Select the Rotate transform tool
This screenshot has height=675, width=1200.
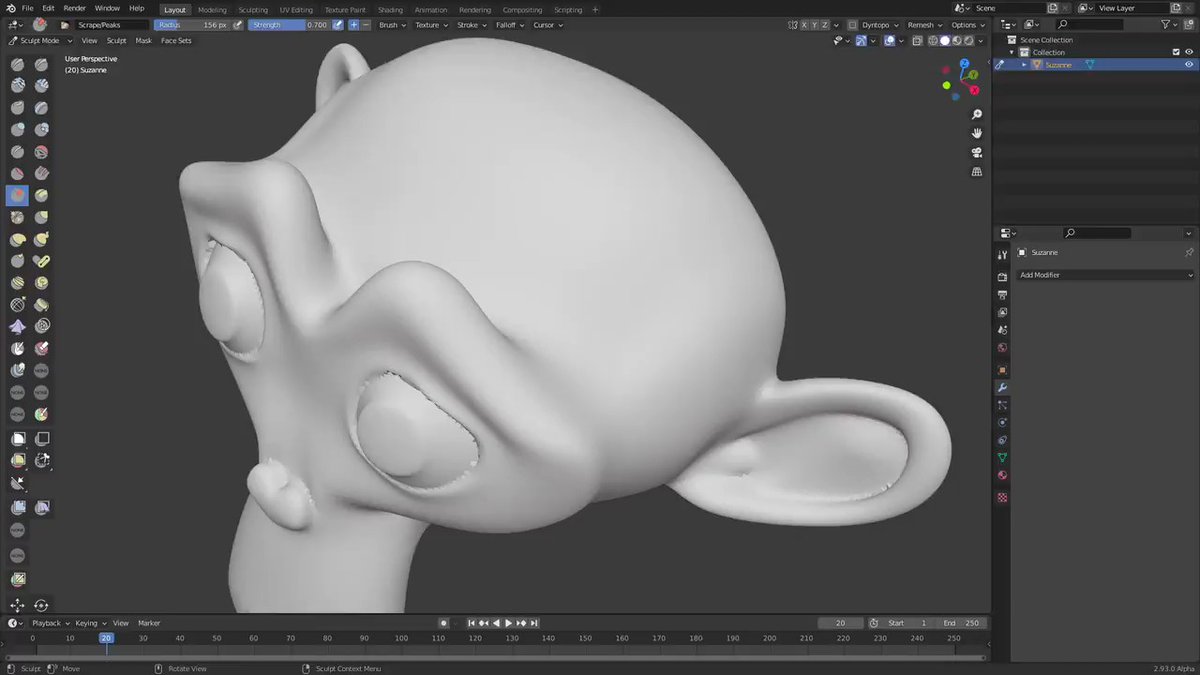pos(42,605)
